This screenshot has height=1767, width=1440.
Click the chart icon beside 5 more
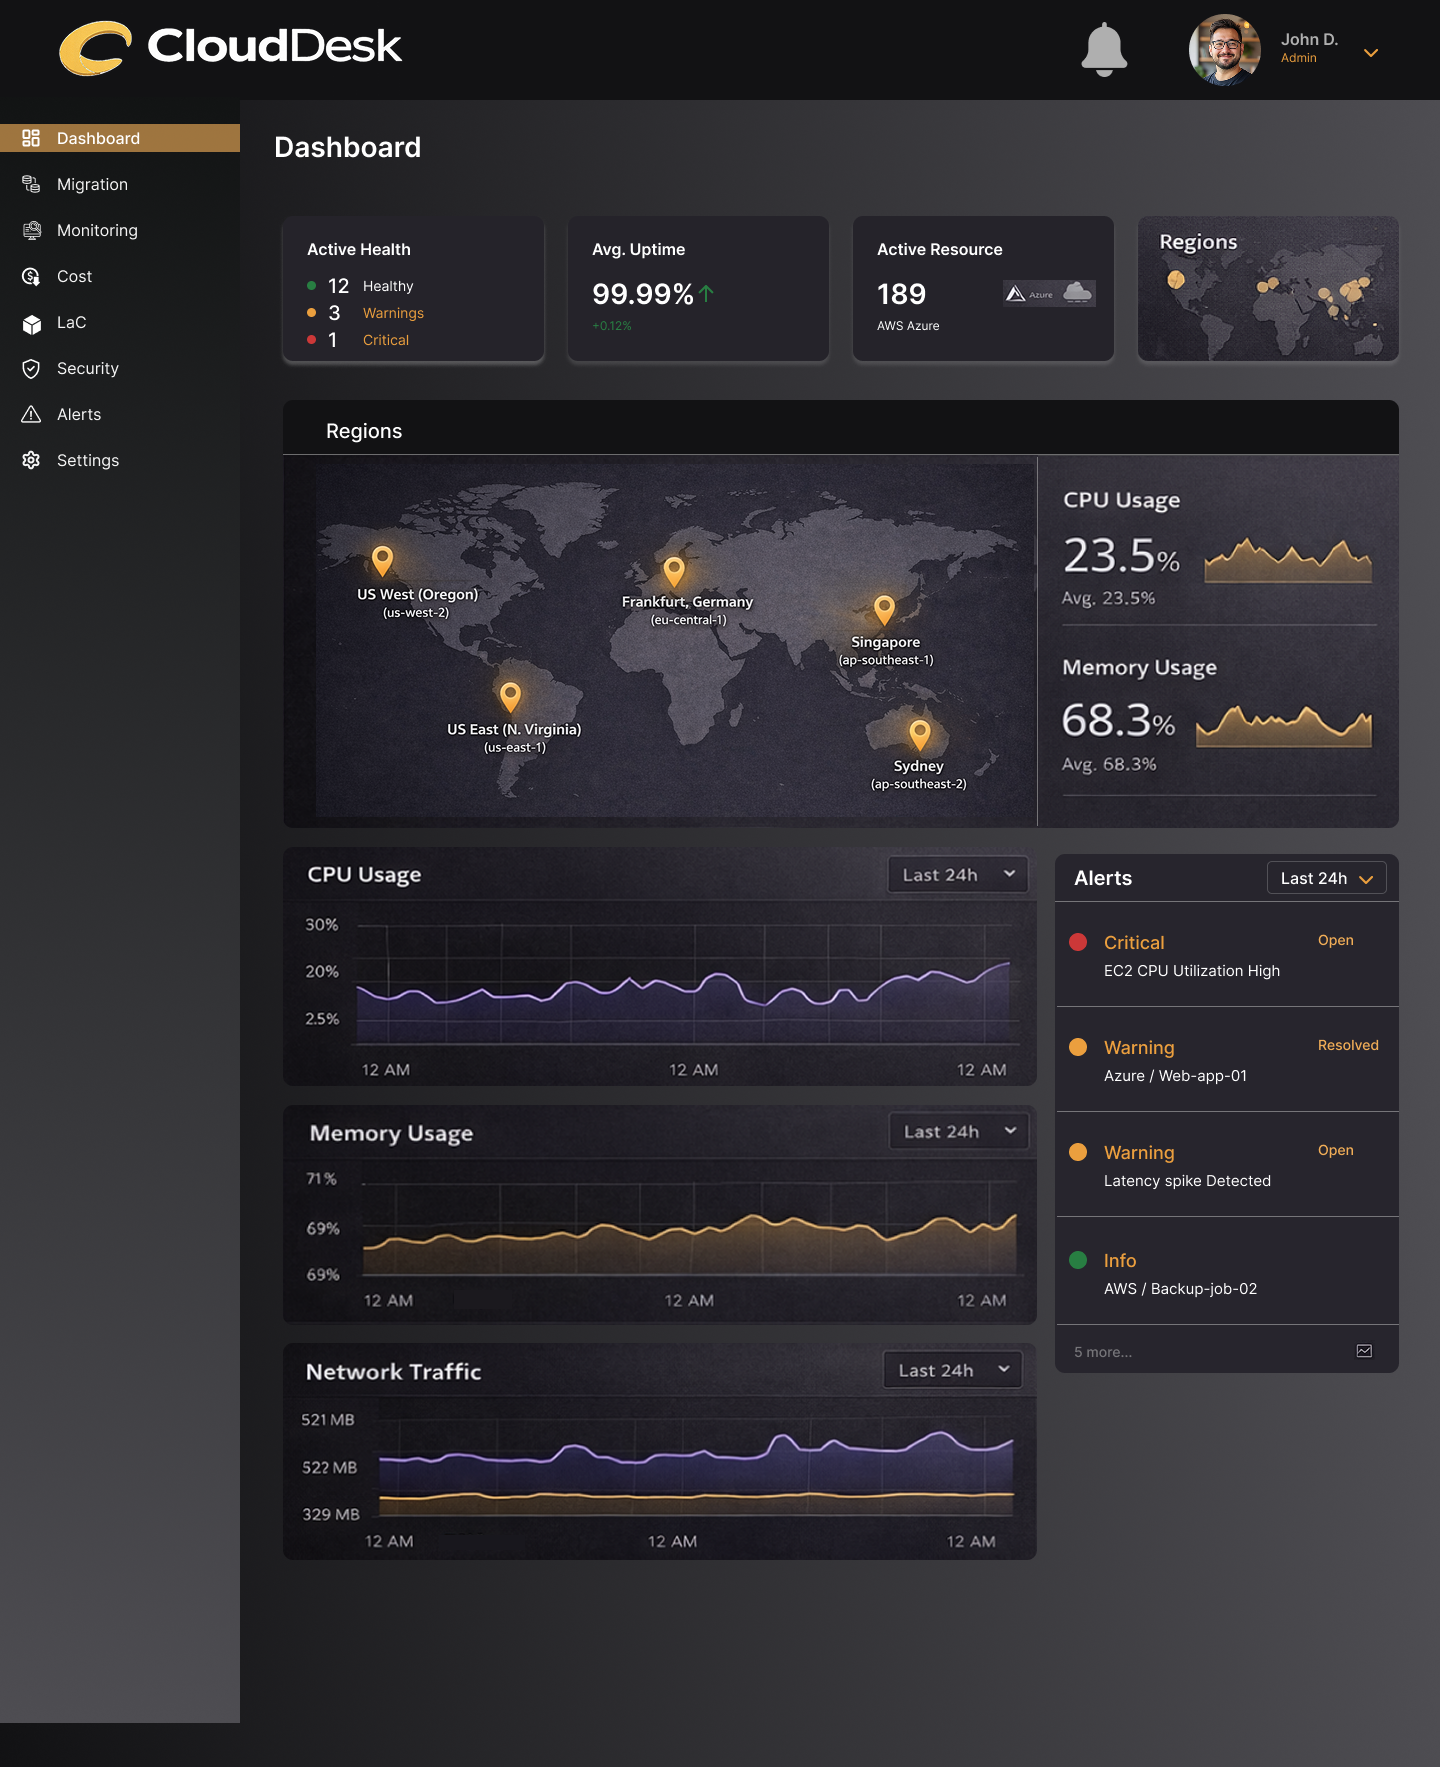(1364, 1351)
